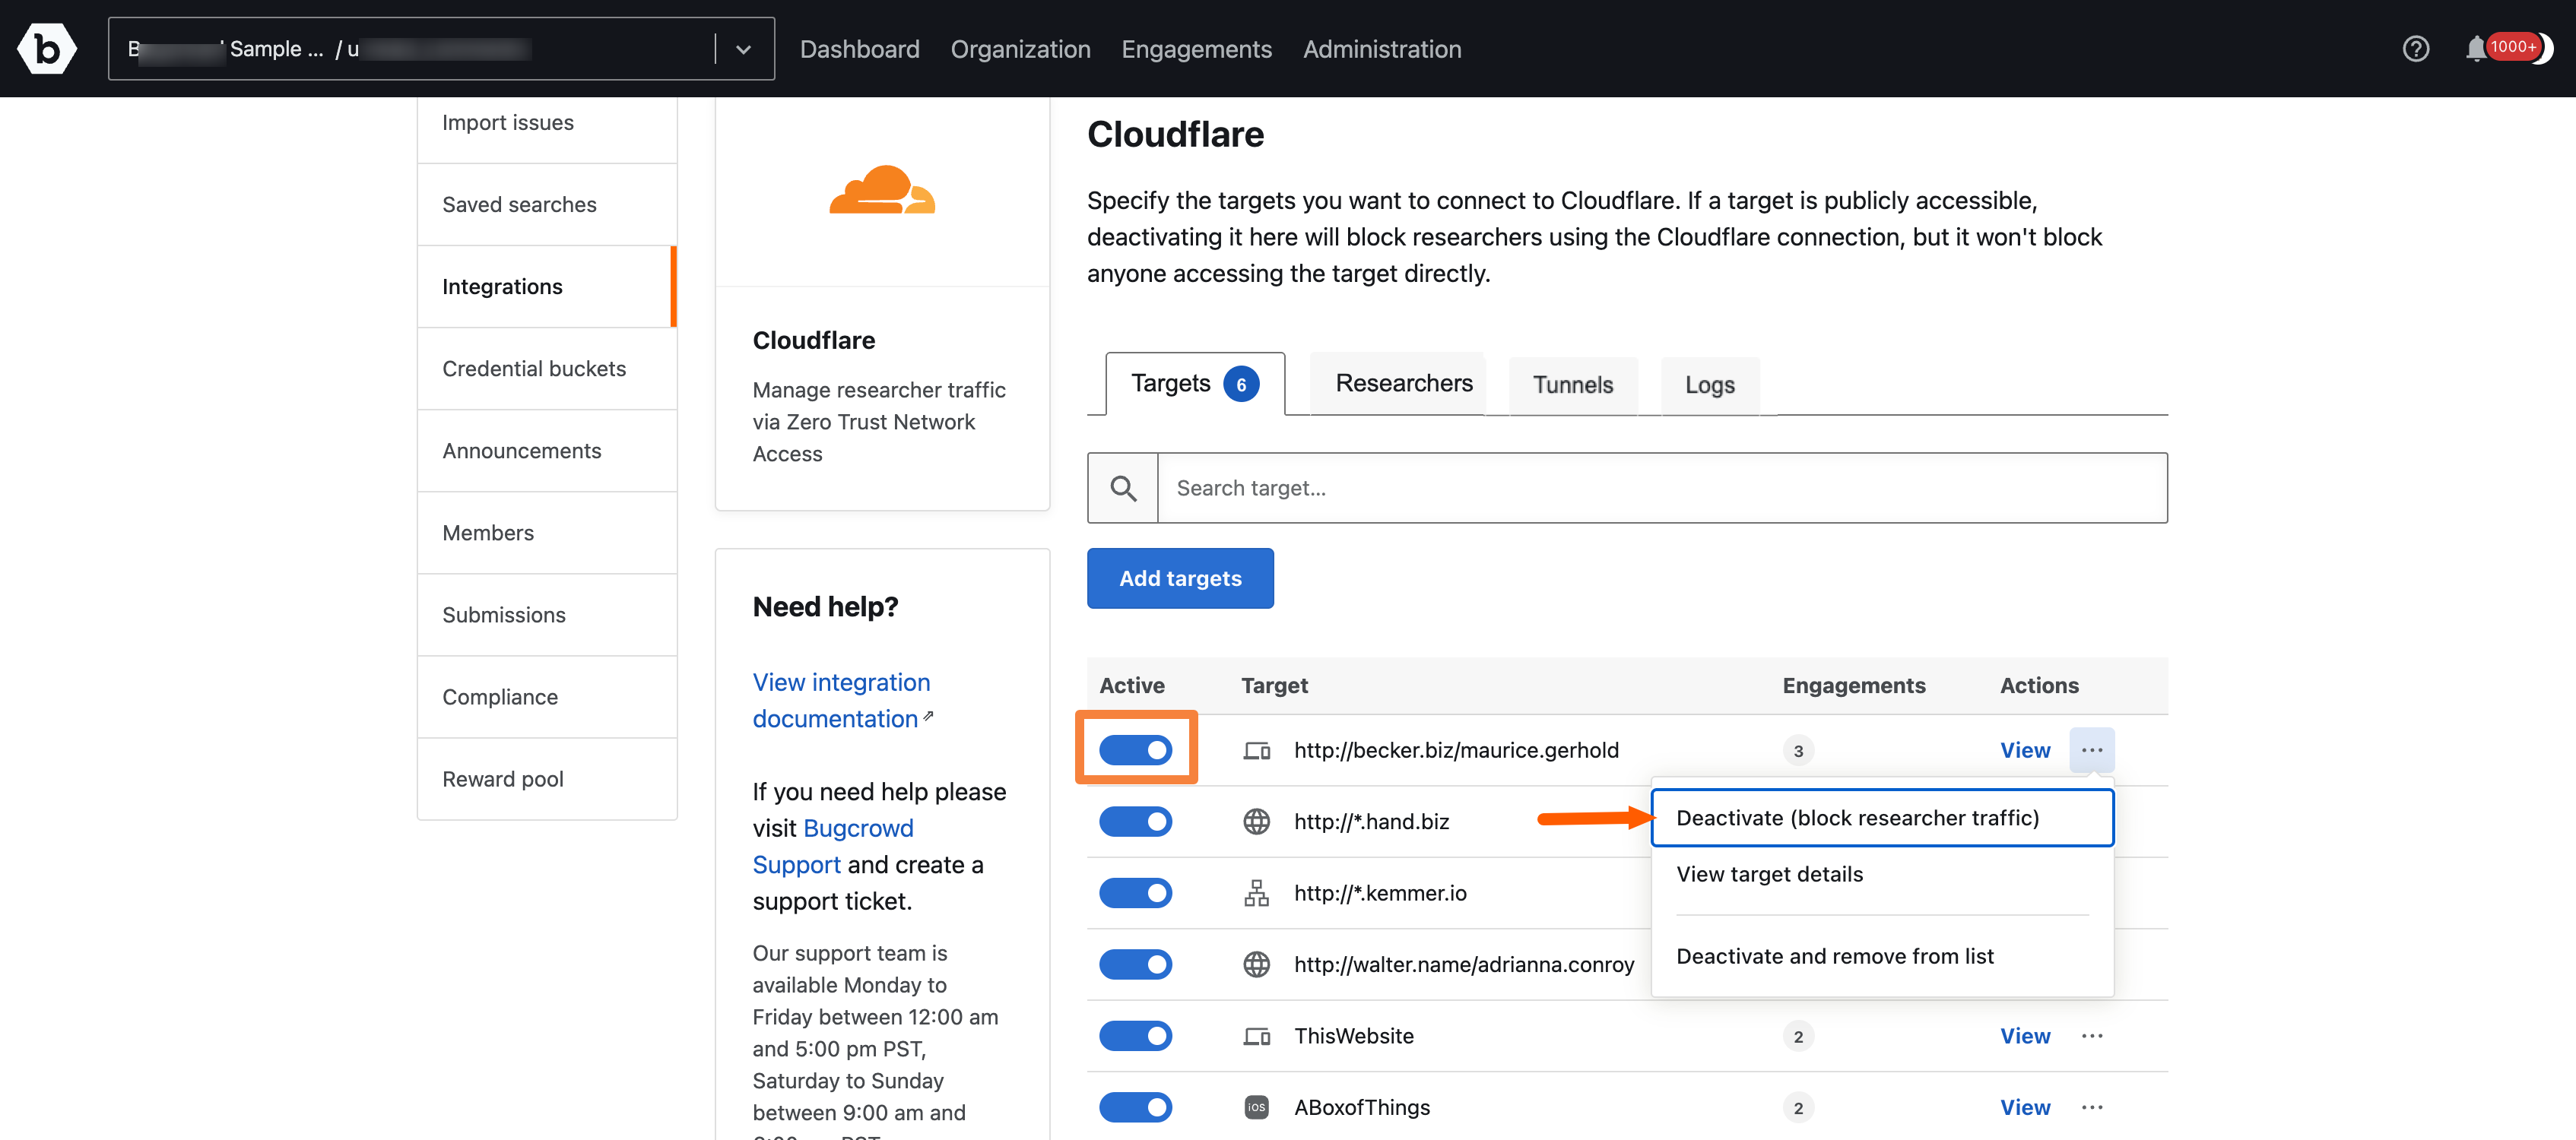Click engagements count badge for becker.biz
The width and height of the screenshot is (2576, 1140).
coord(1797,750)
